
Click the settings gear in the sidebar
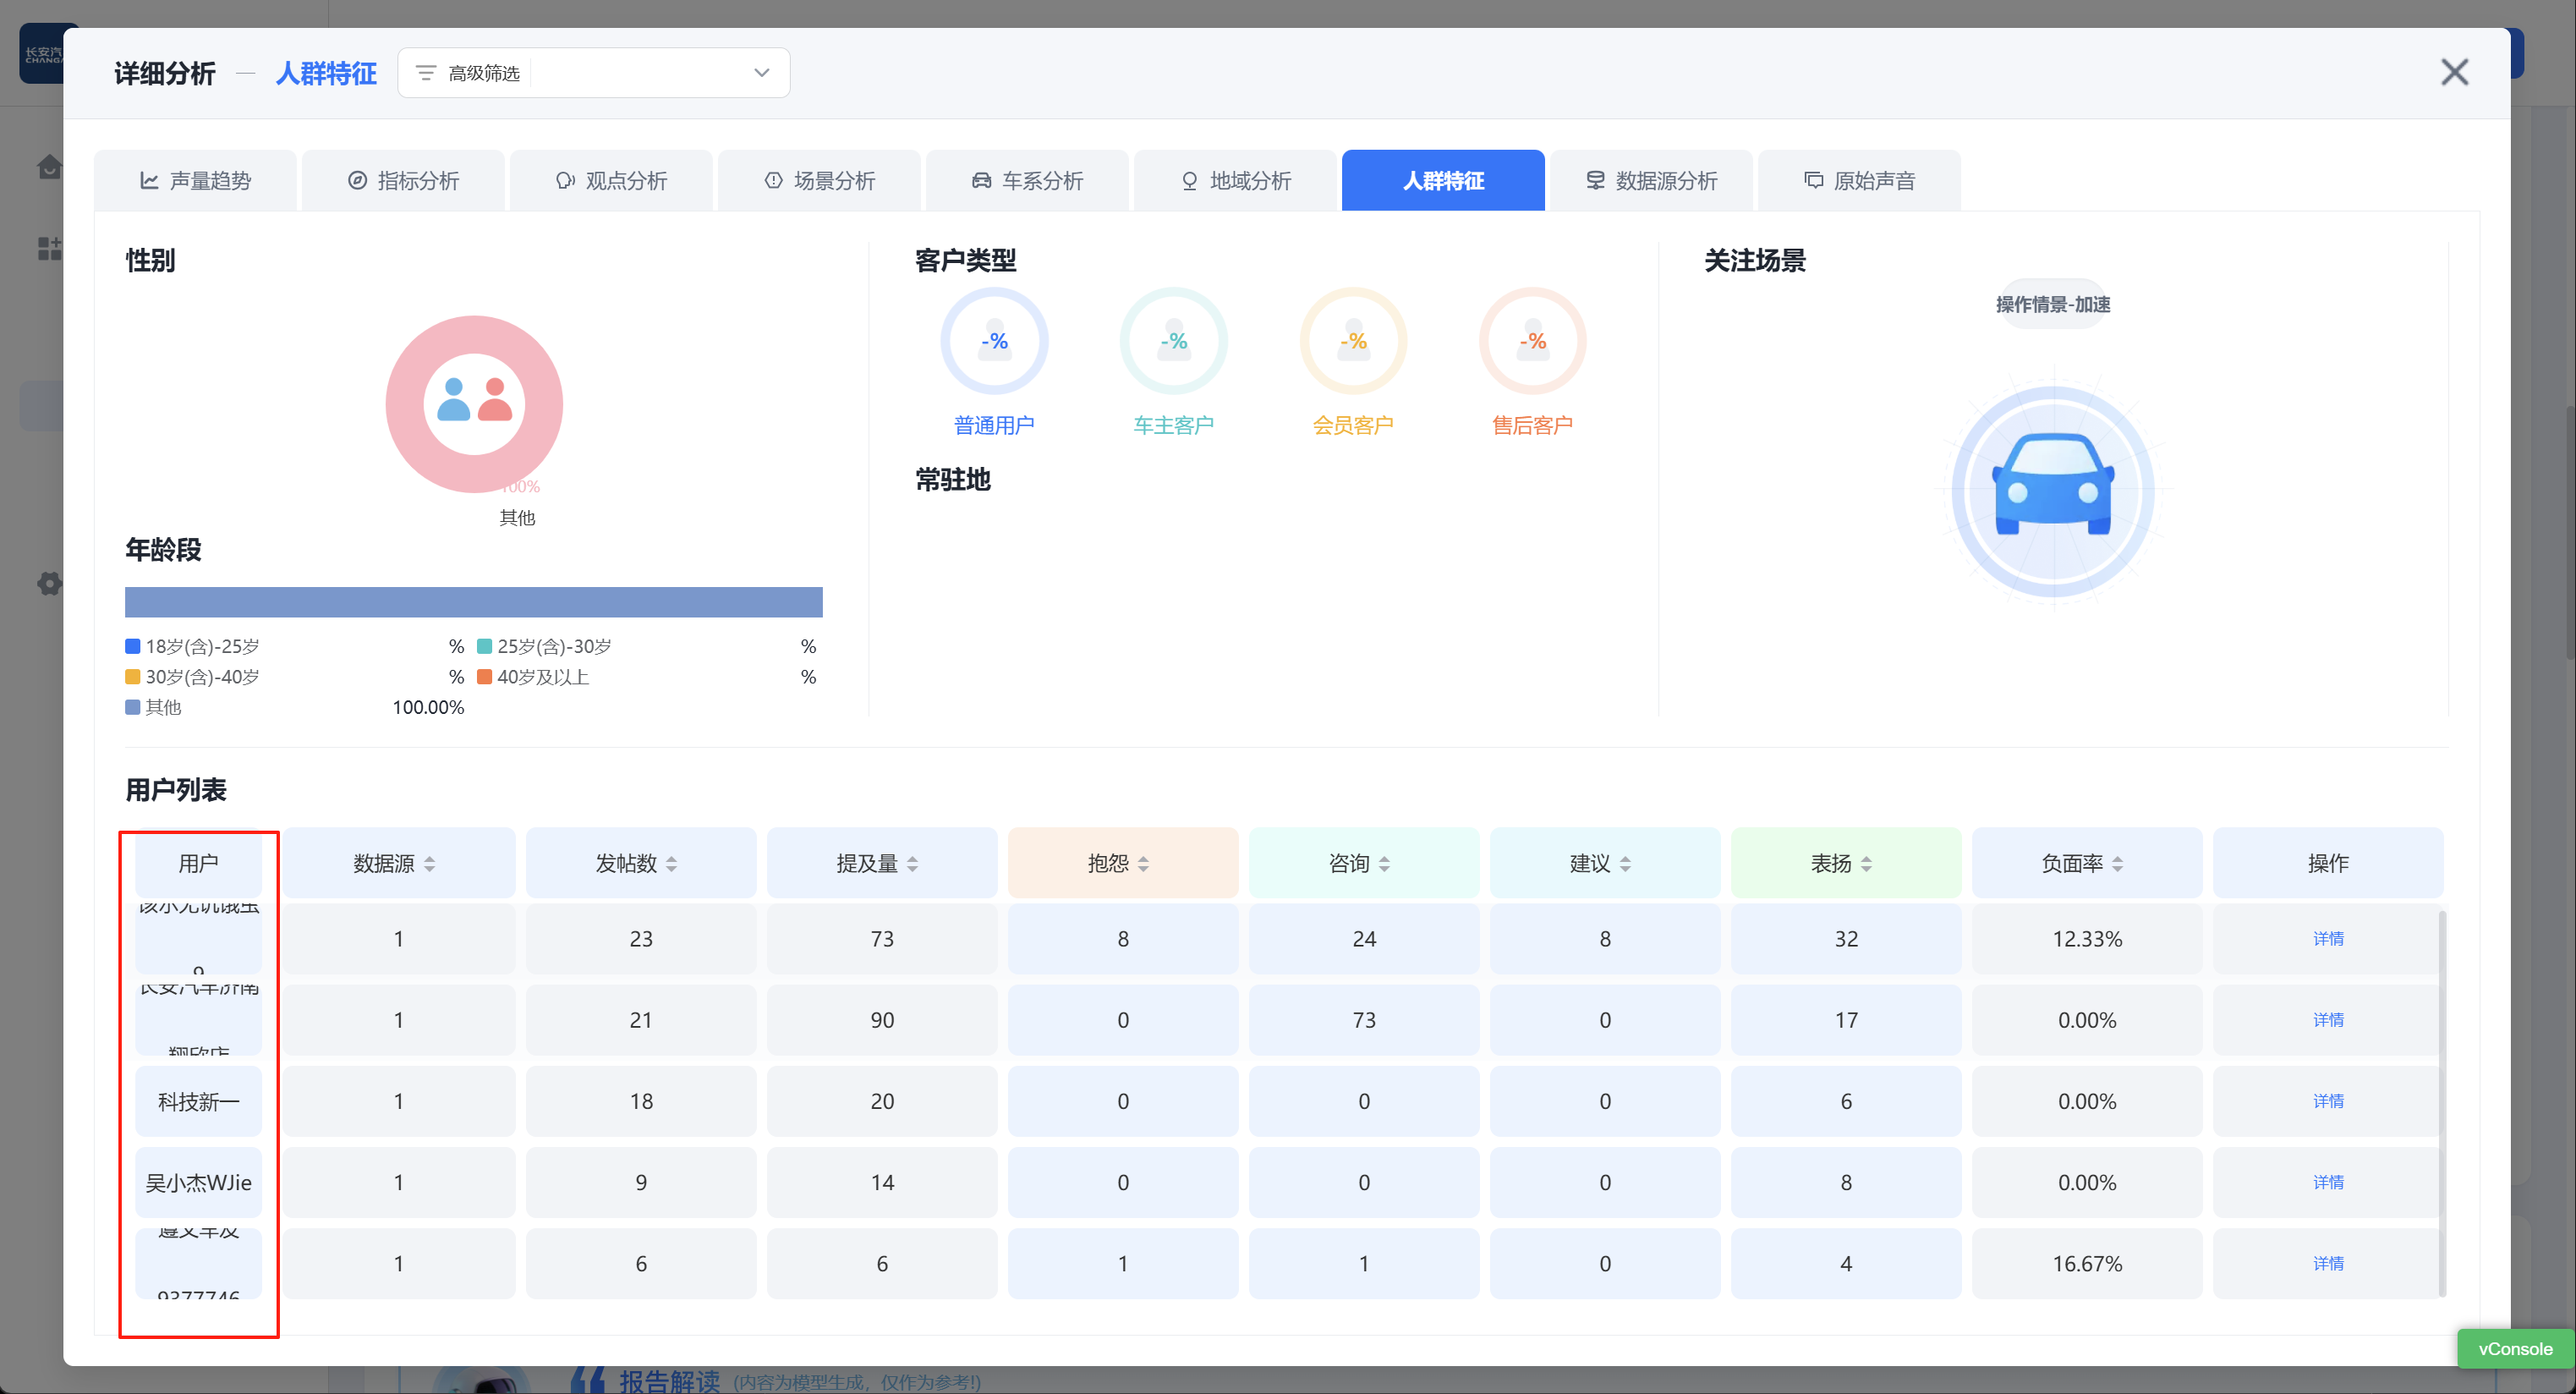(x=48, y=583)
